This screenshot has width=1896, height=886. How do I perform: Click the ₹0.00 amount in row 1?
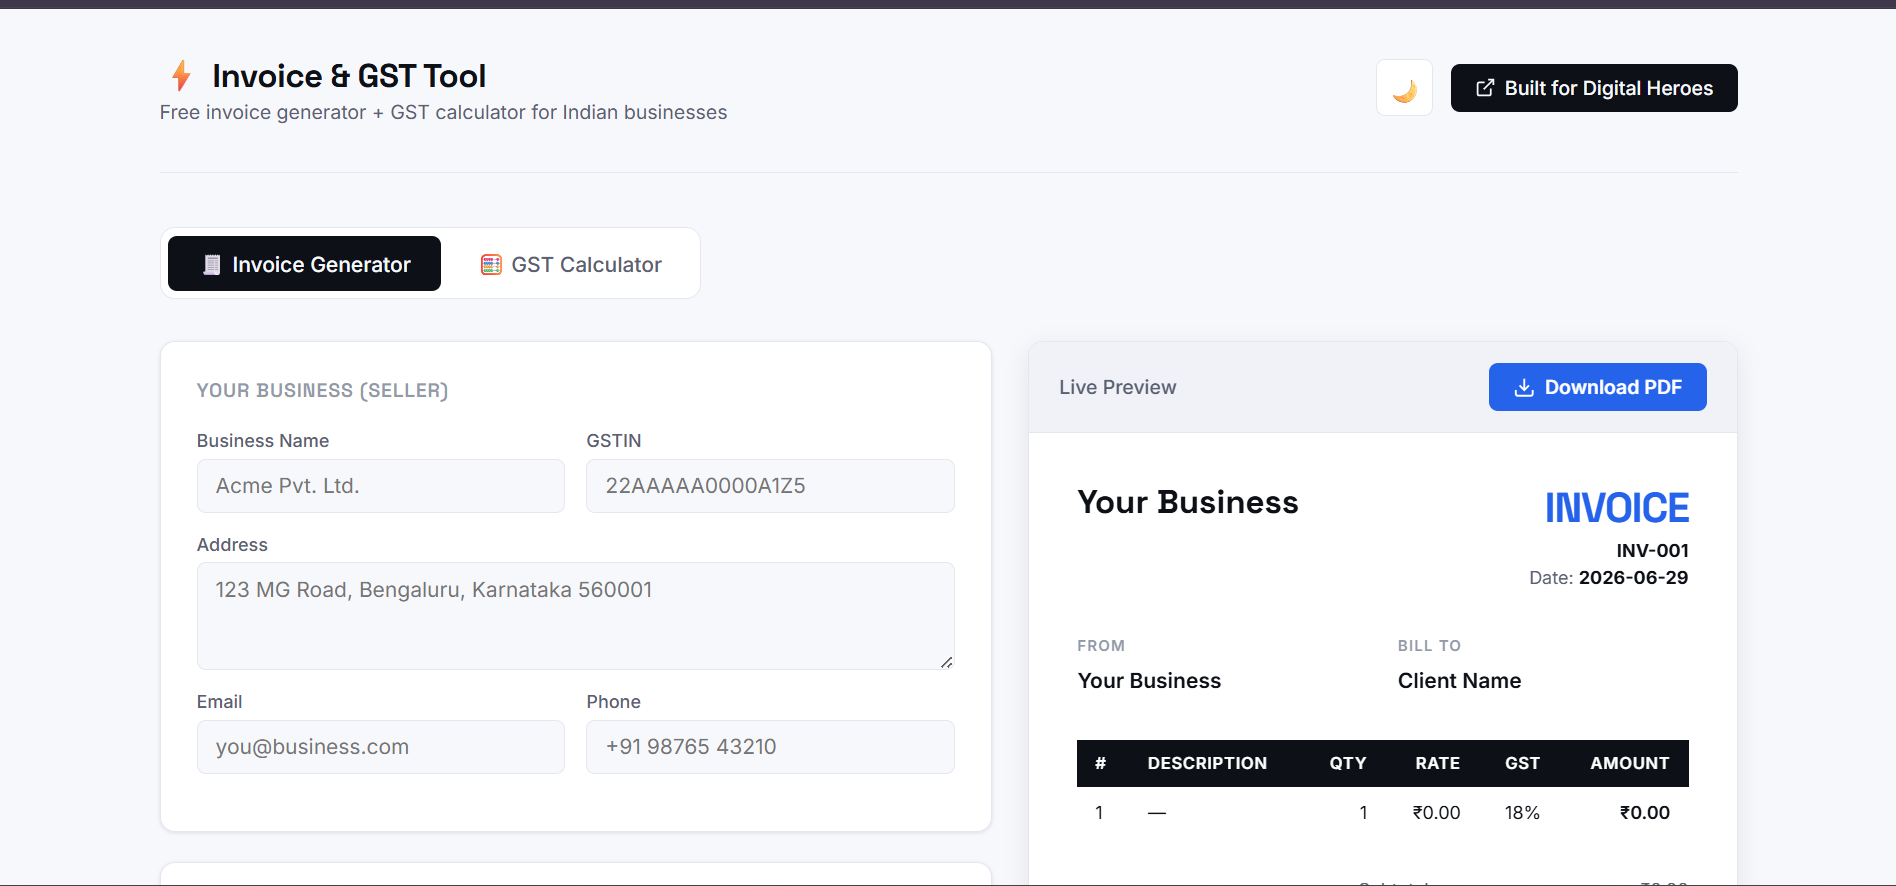pos(1644,813)
